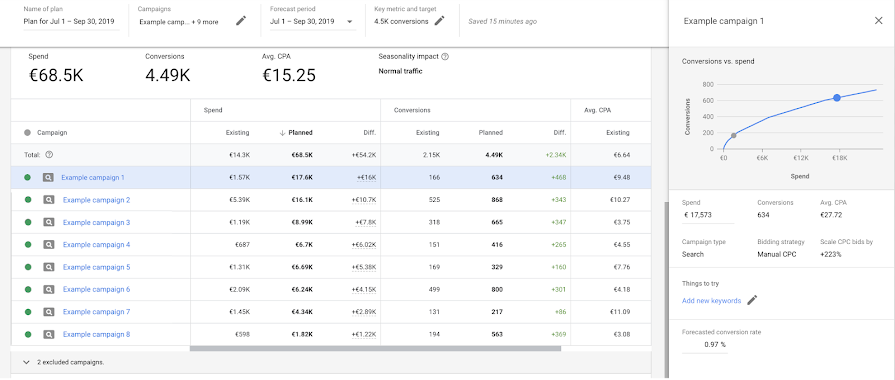Click the blue planned point on the chart

pos(837,98)
